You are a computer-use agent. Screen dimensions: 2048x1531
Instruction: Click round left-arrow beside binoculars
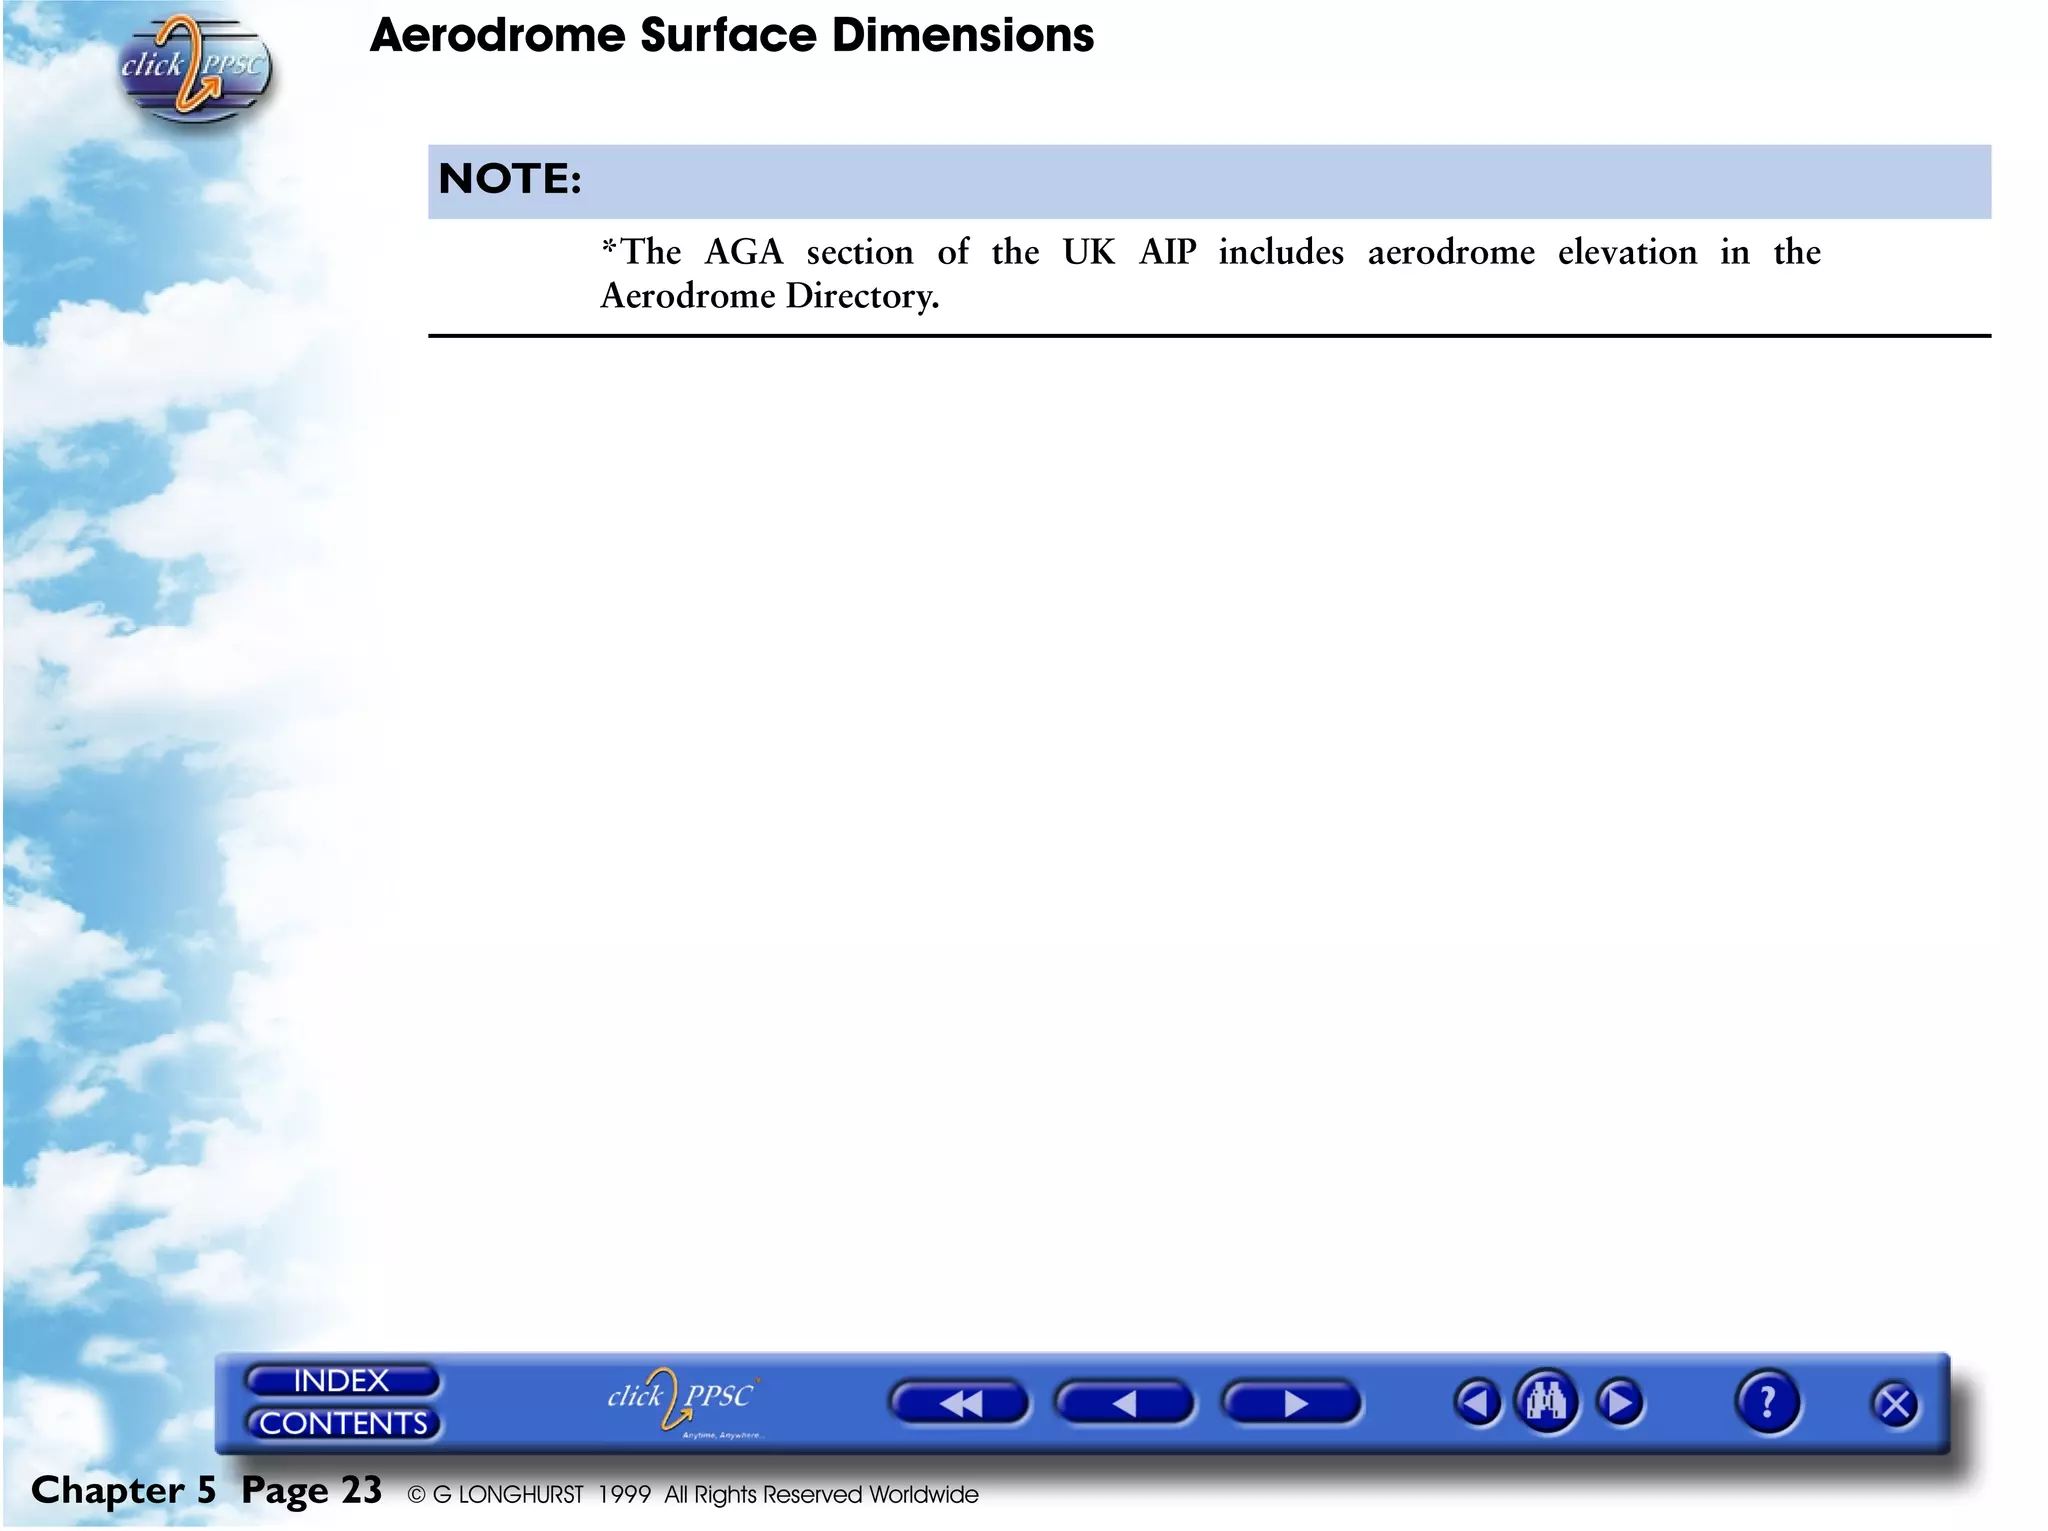coord(1477,1403)
